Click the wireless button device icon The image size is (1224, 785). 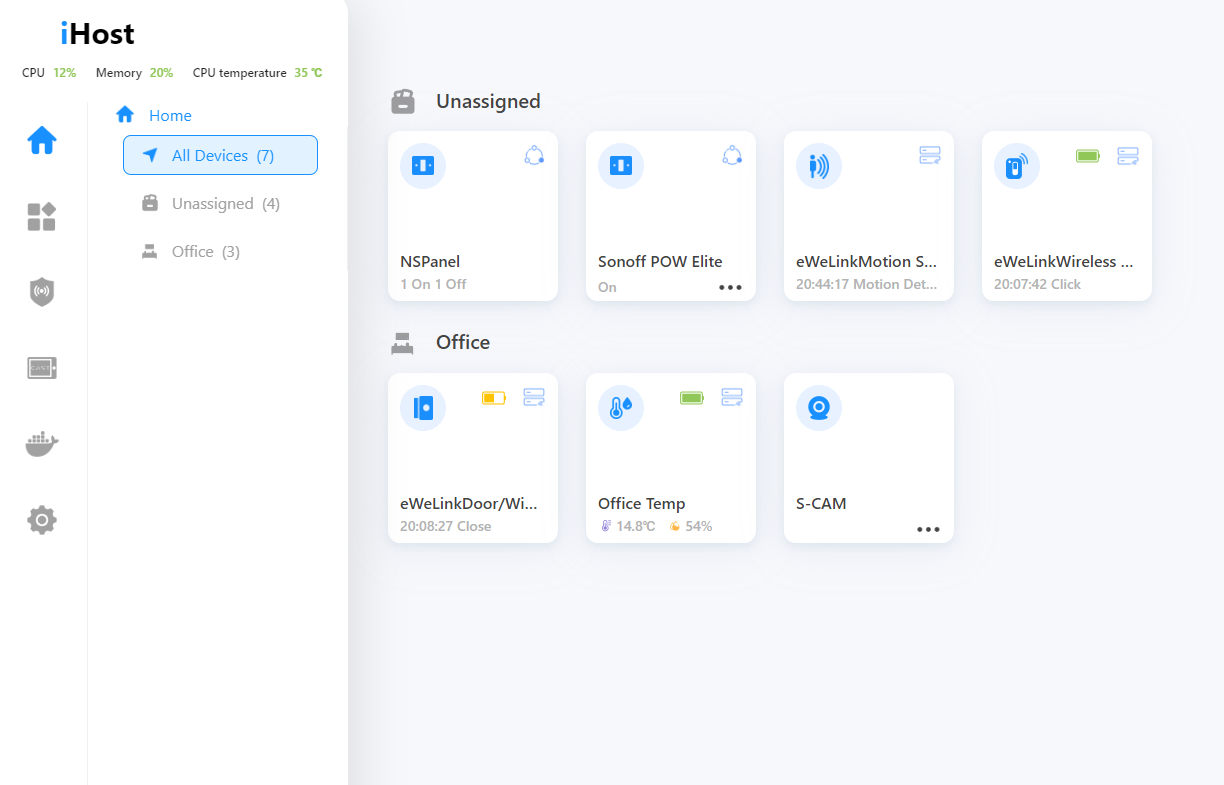pos(1017,166)
